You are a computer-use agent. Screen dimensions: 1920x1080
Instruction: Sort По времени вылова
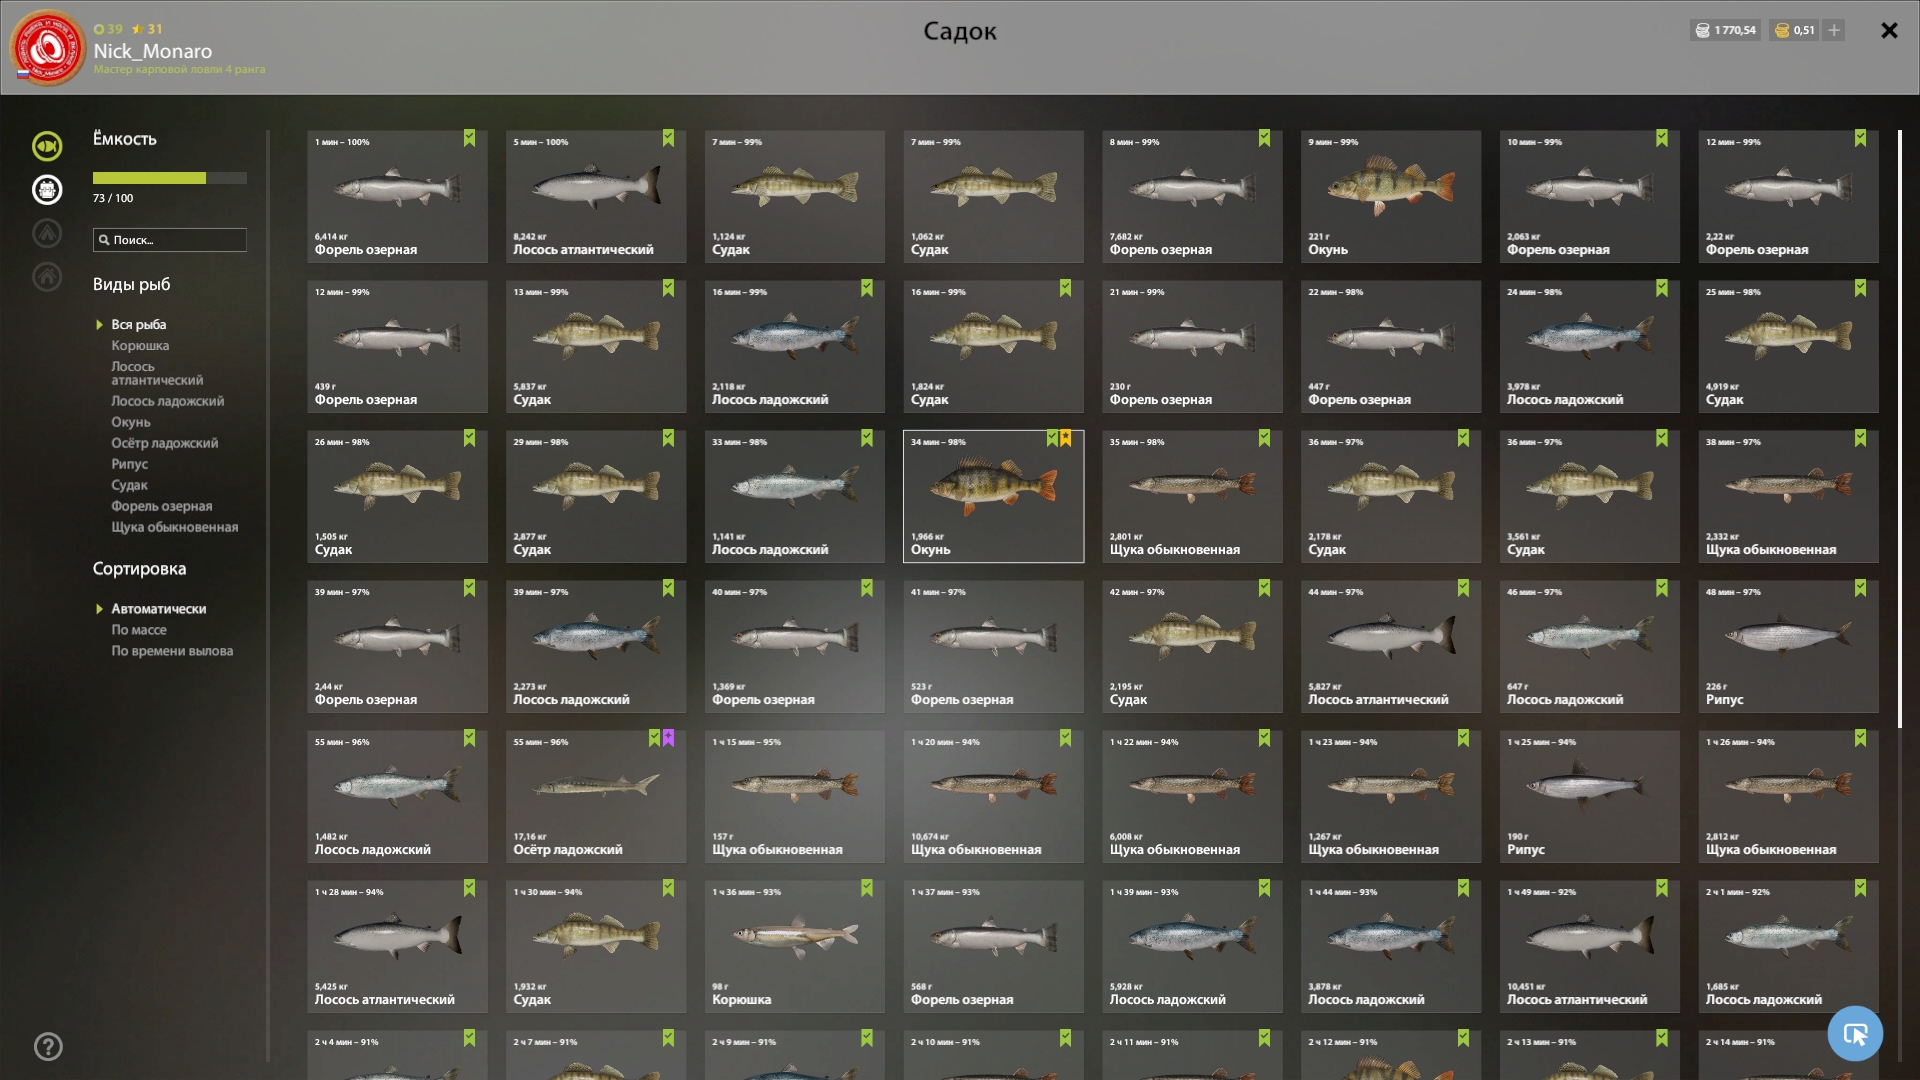[172, 651]
